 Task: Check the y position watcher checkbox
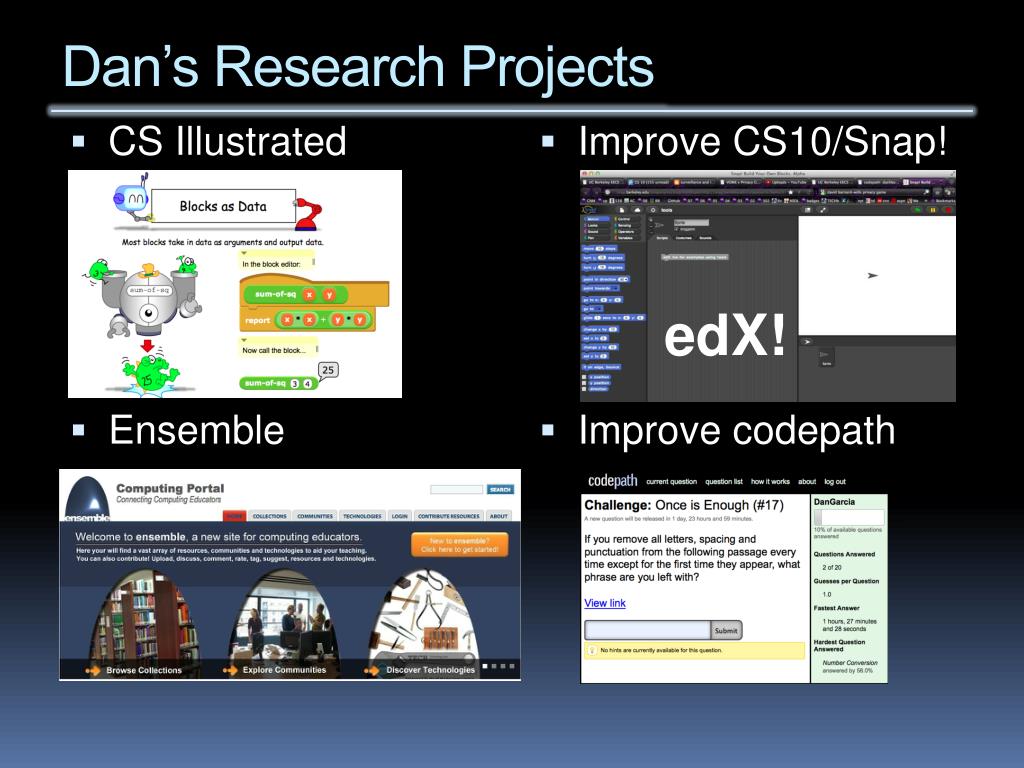584,383
